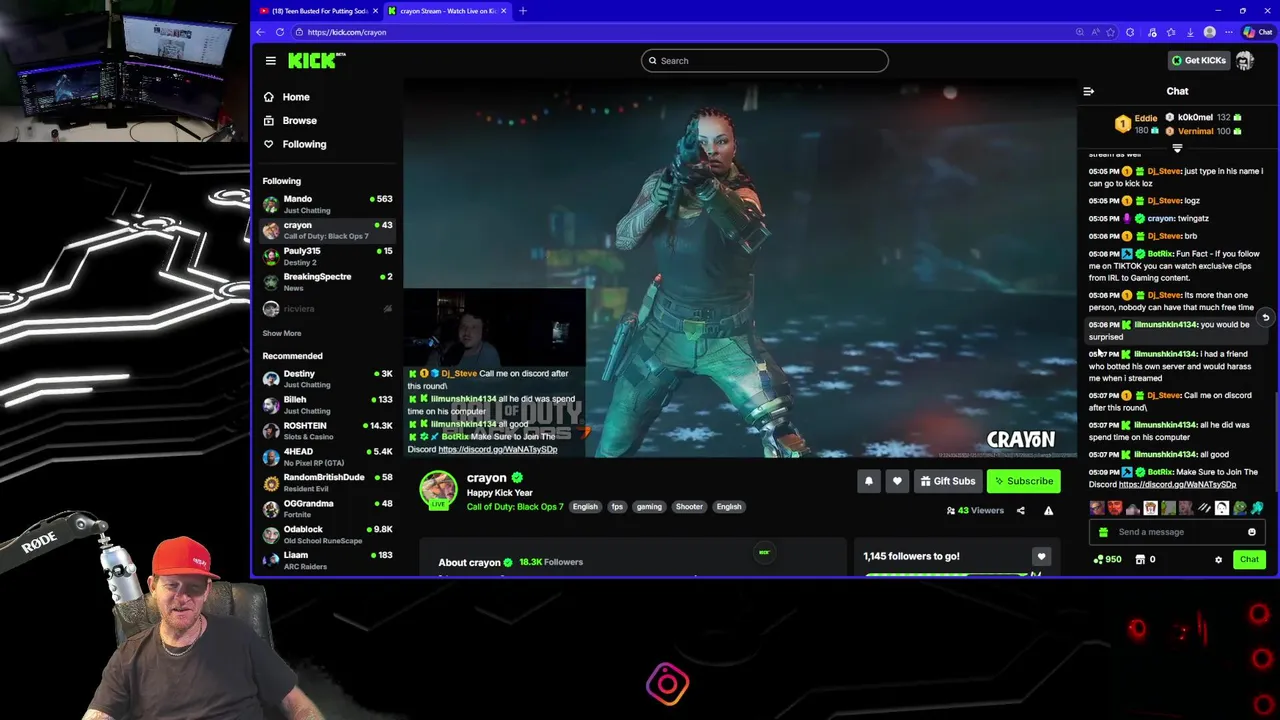
Task: Open Odablock channel in Recommended
Action: pos(327,534)
